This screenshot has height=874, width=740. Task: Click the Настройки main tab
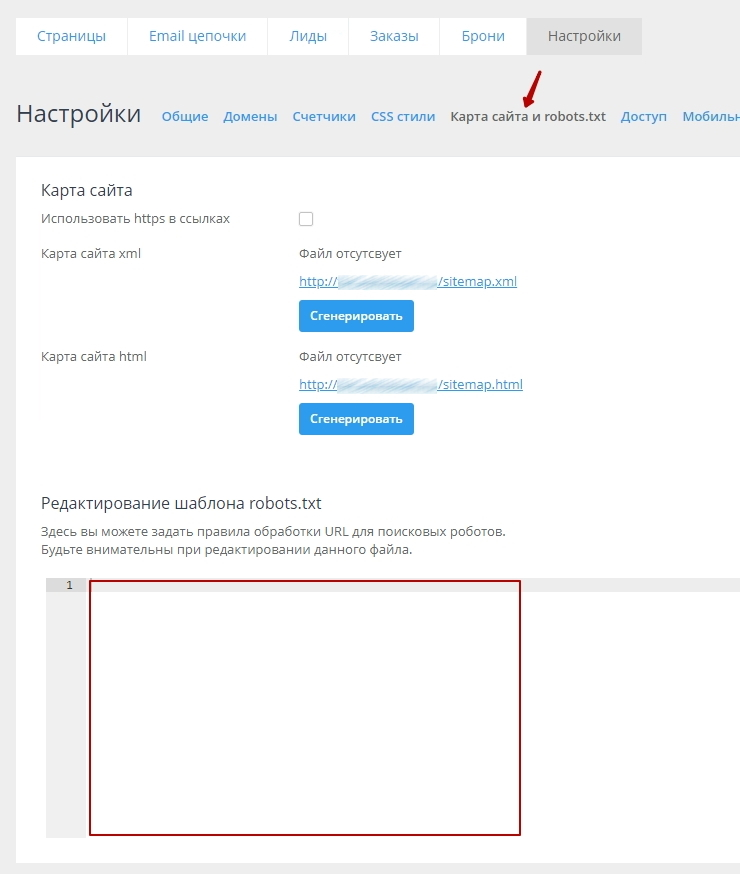[x=584, y=36]
